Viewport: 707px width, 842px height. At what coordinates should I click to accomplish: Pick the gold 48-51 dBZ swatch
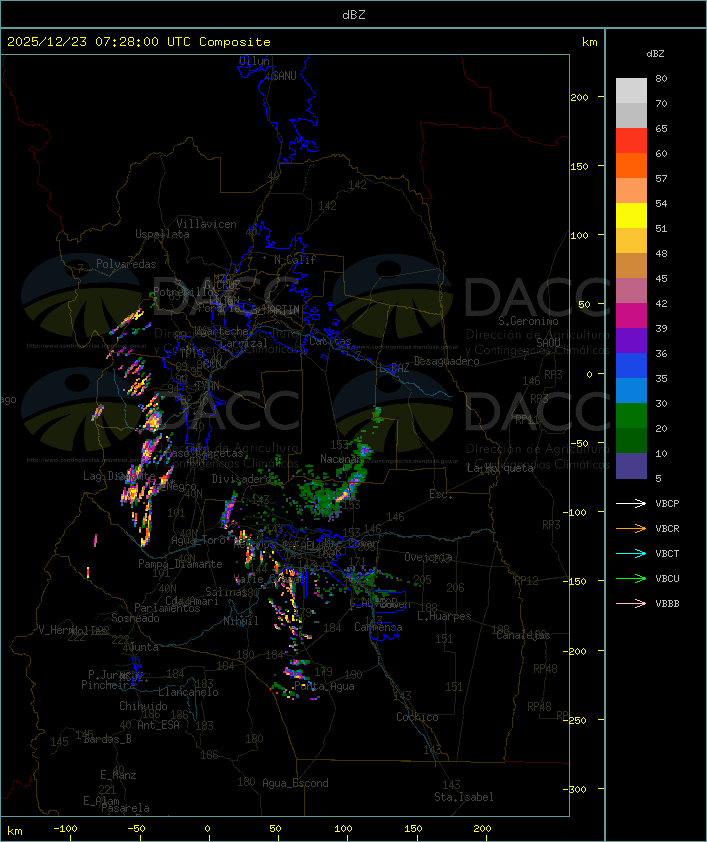631,241
